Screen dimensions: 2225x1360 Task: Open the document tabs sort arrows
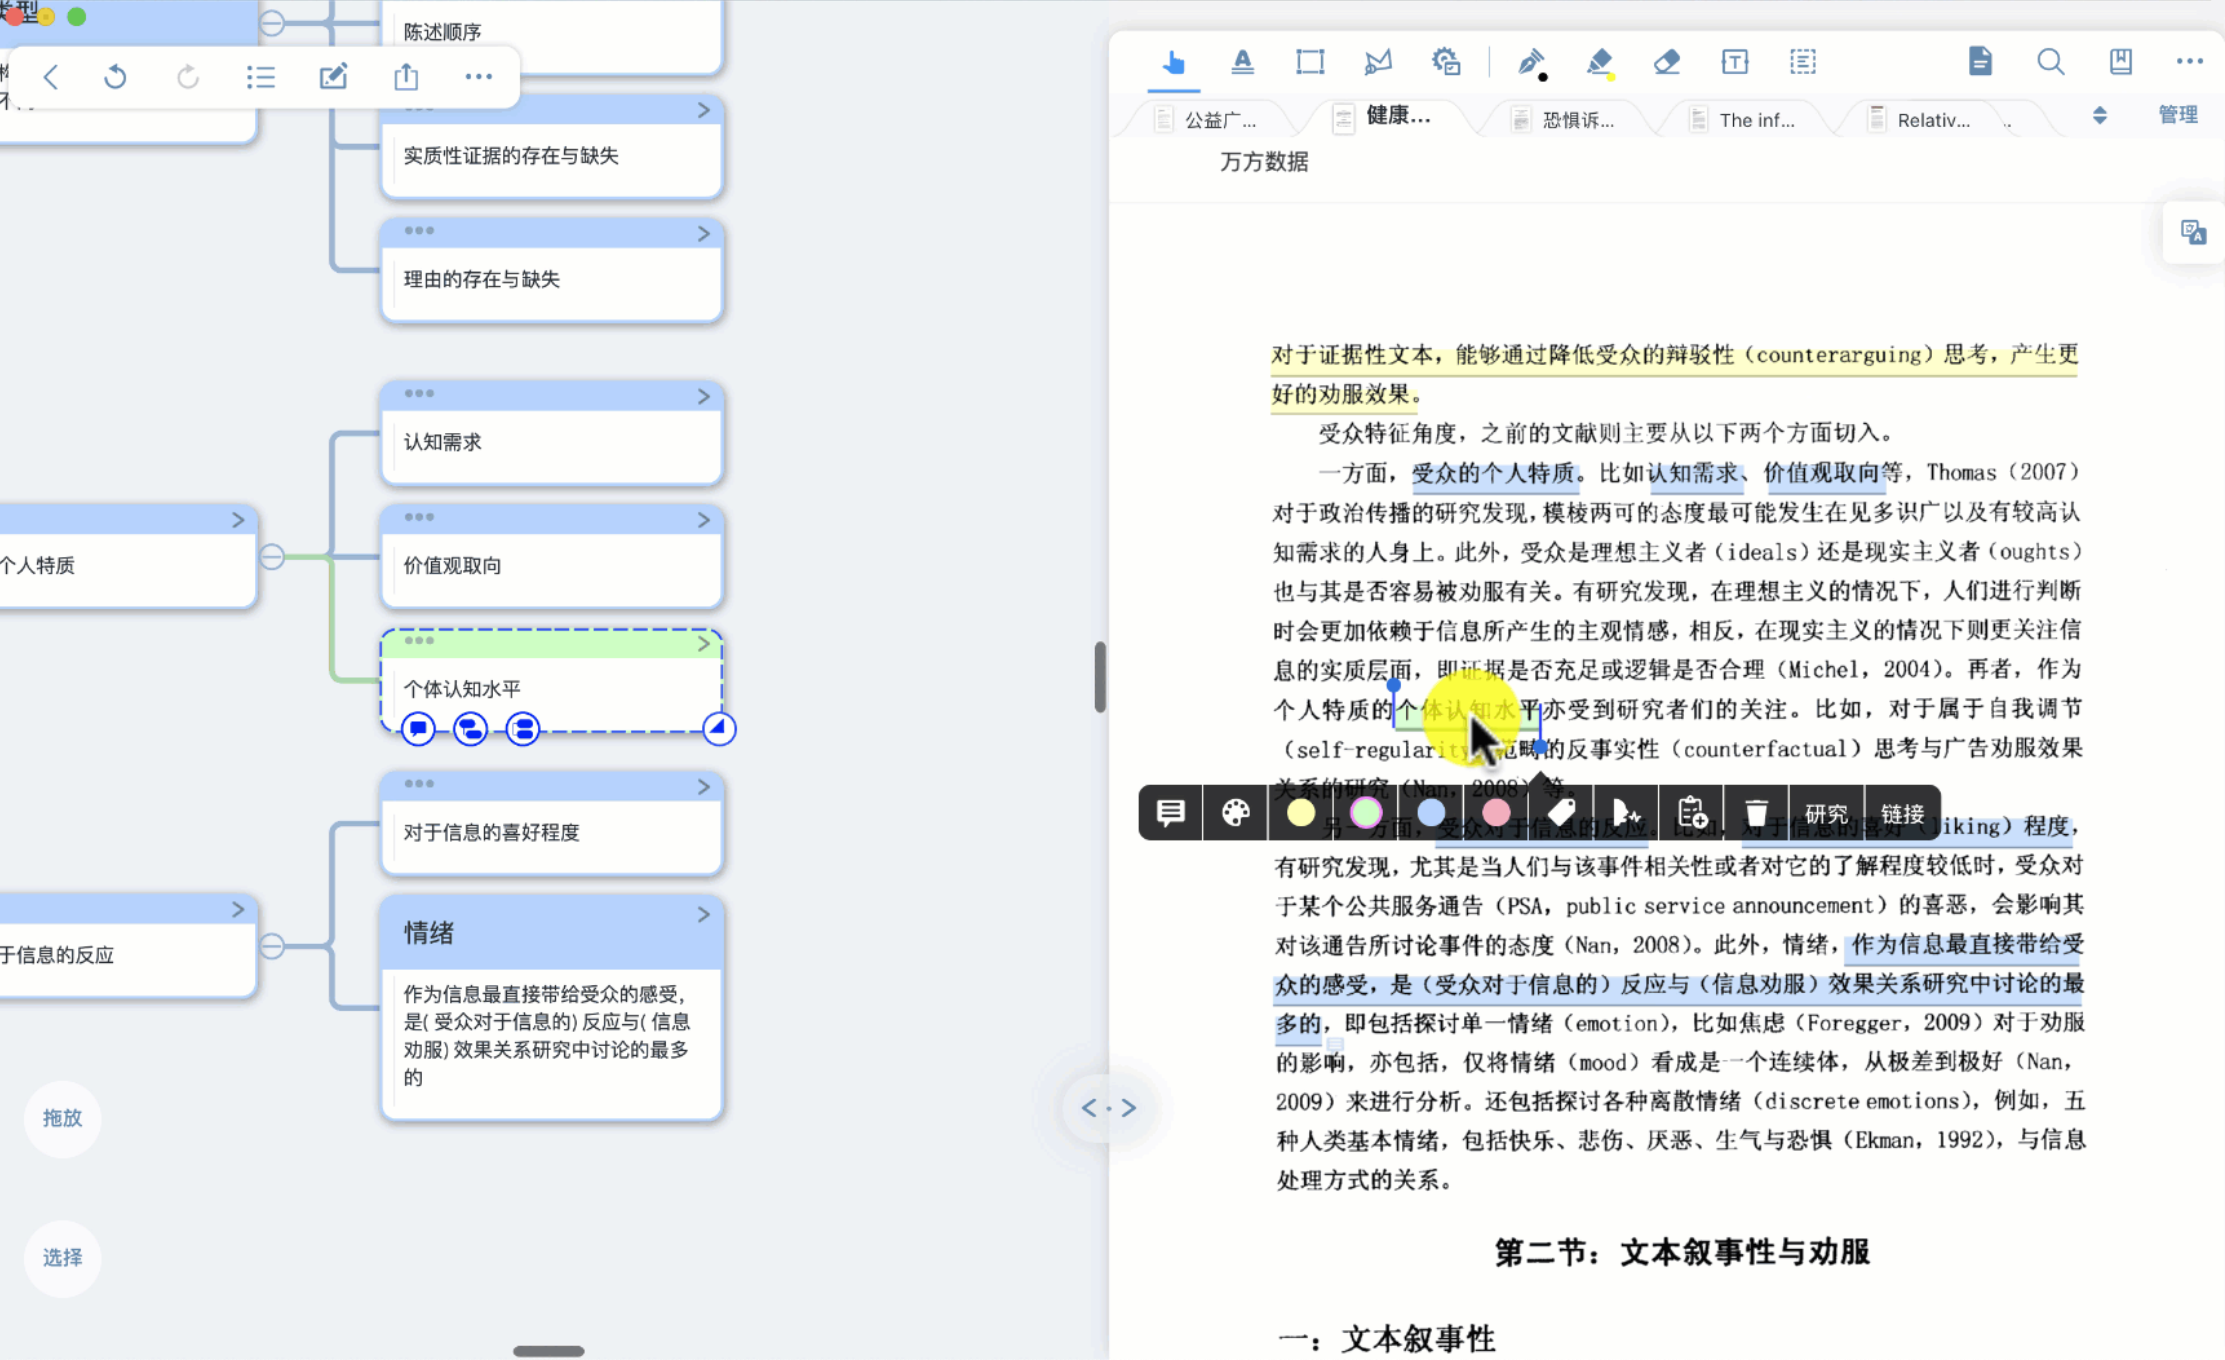click(2100, 116)
